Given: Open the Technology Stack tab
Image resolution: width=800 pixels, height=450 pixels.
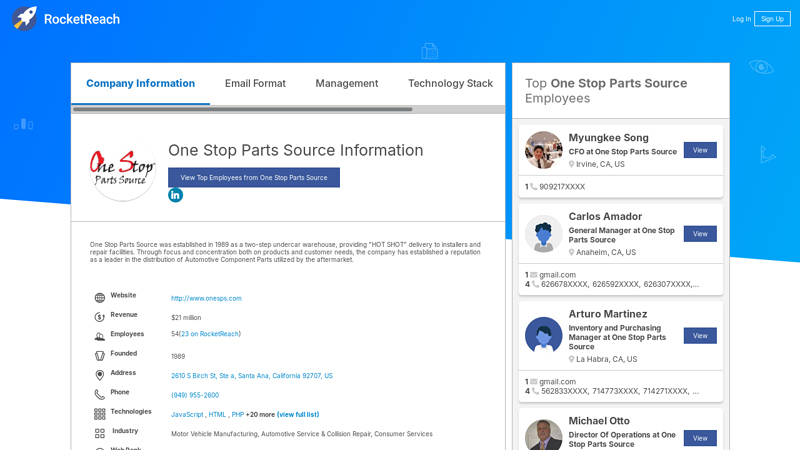Looking at the screenshot, I should pyautogui.click(x=450, y=83).
